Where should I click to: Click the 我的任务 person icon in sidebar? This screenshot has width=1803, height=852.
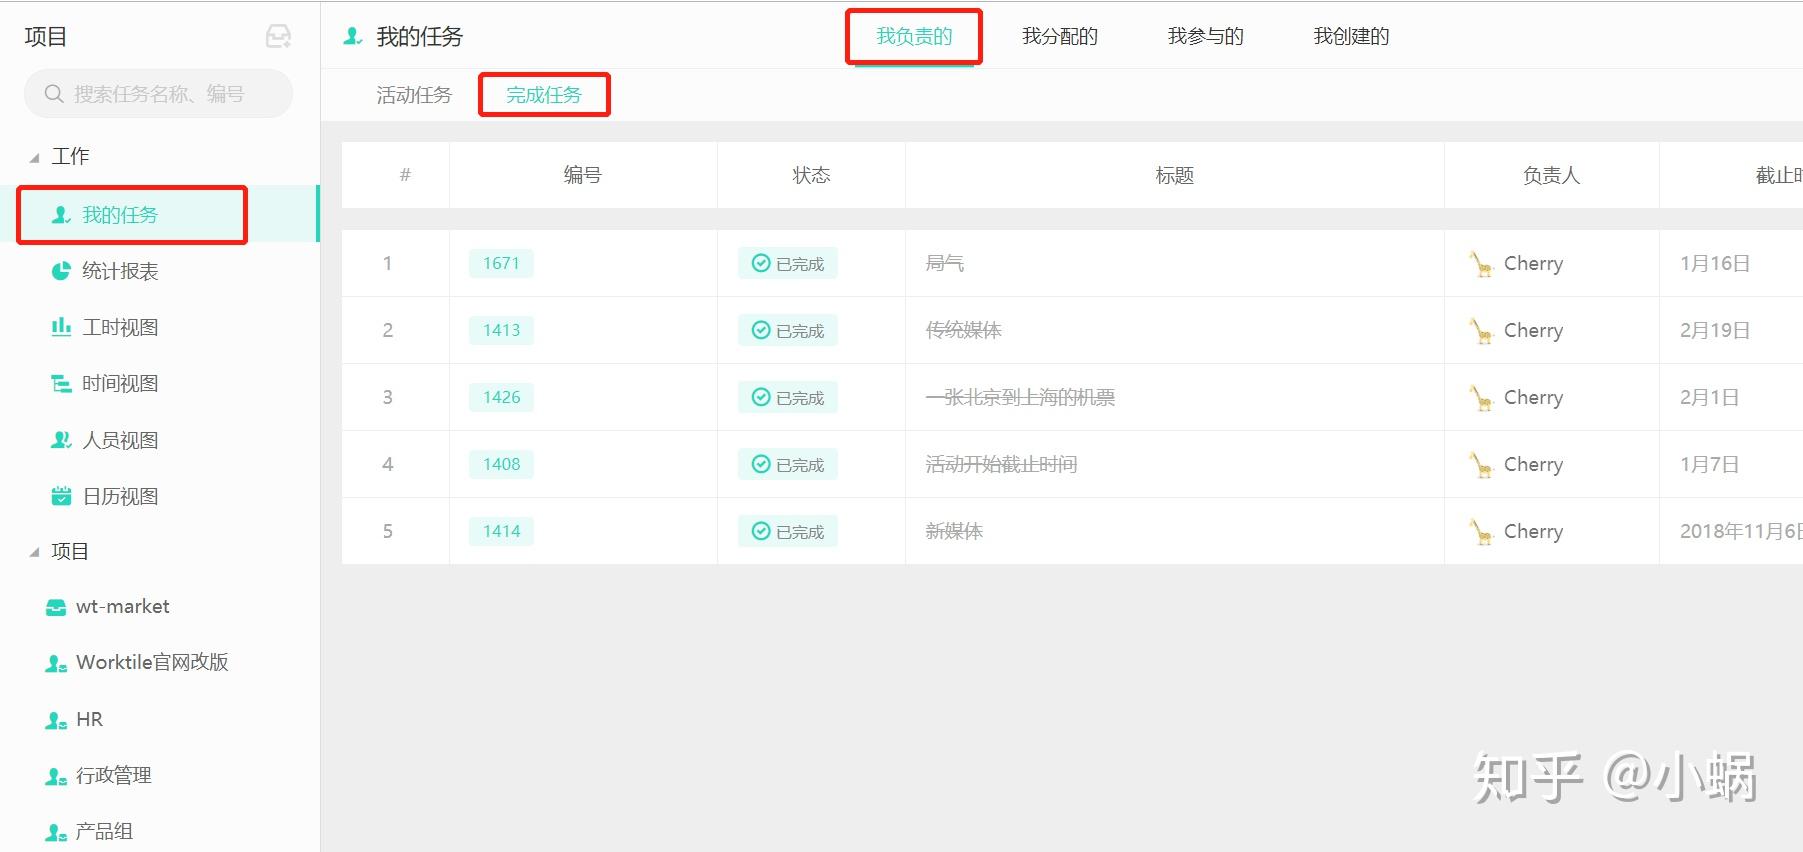(x=61, y=215)
